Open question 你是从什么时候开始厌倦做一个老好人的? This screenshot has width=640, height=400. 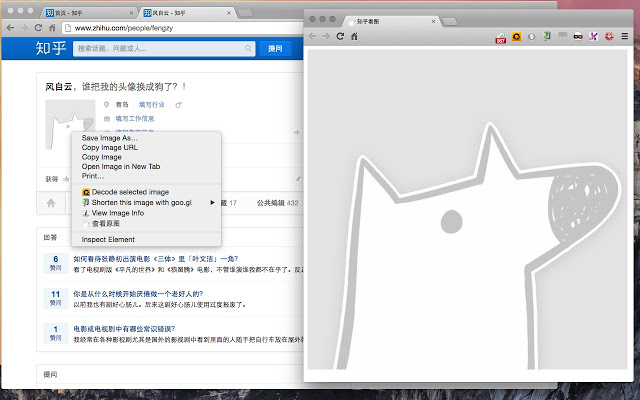pos(138,294)
